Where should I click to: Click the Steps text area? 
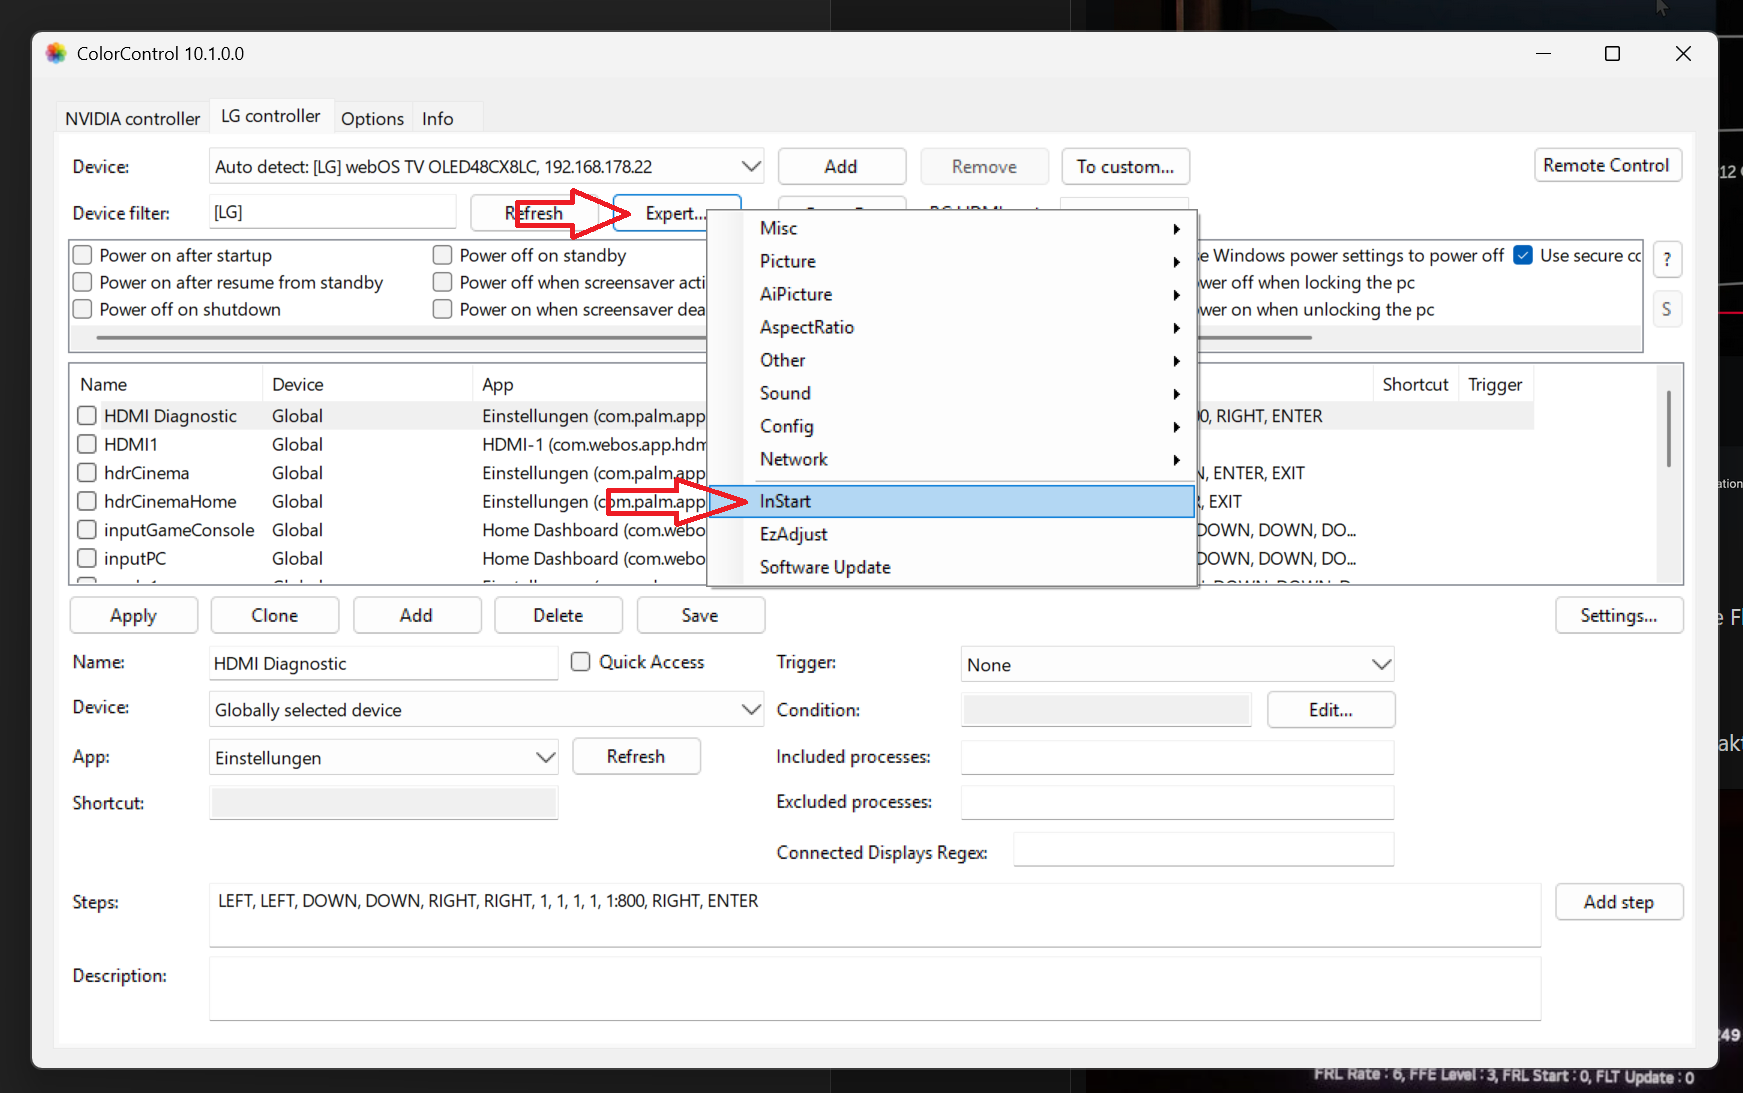click(x=875, y=915)
